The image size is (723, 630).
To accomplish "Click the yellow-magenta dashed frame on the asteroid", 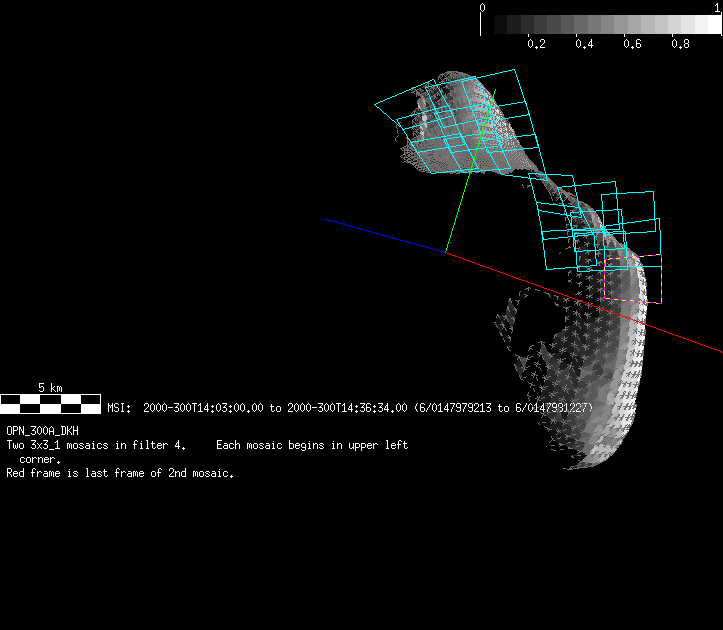I will (x=630, y=278).
